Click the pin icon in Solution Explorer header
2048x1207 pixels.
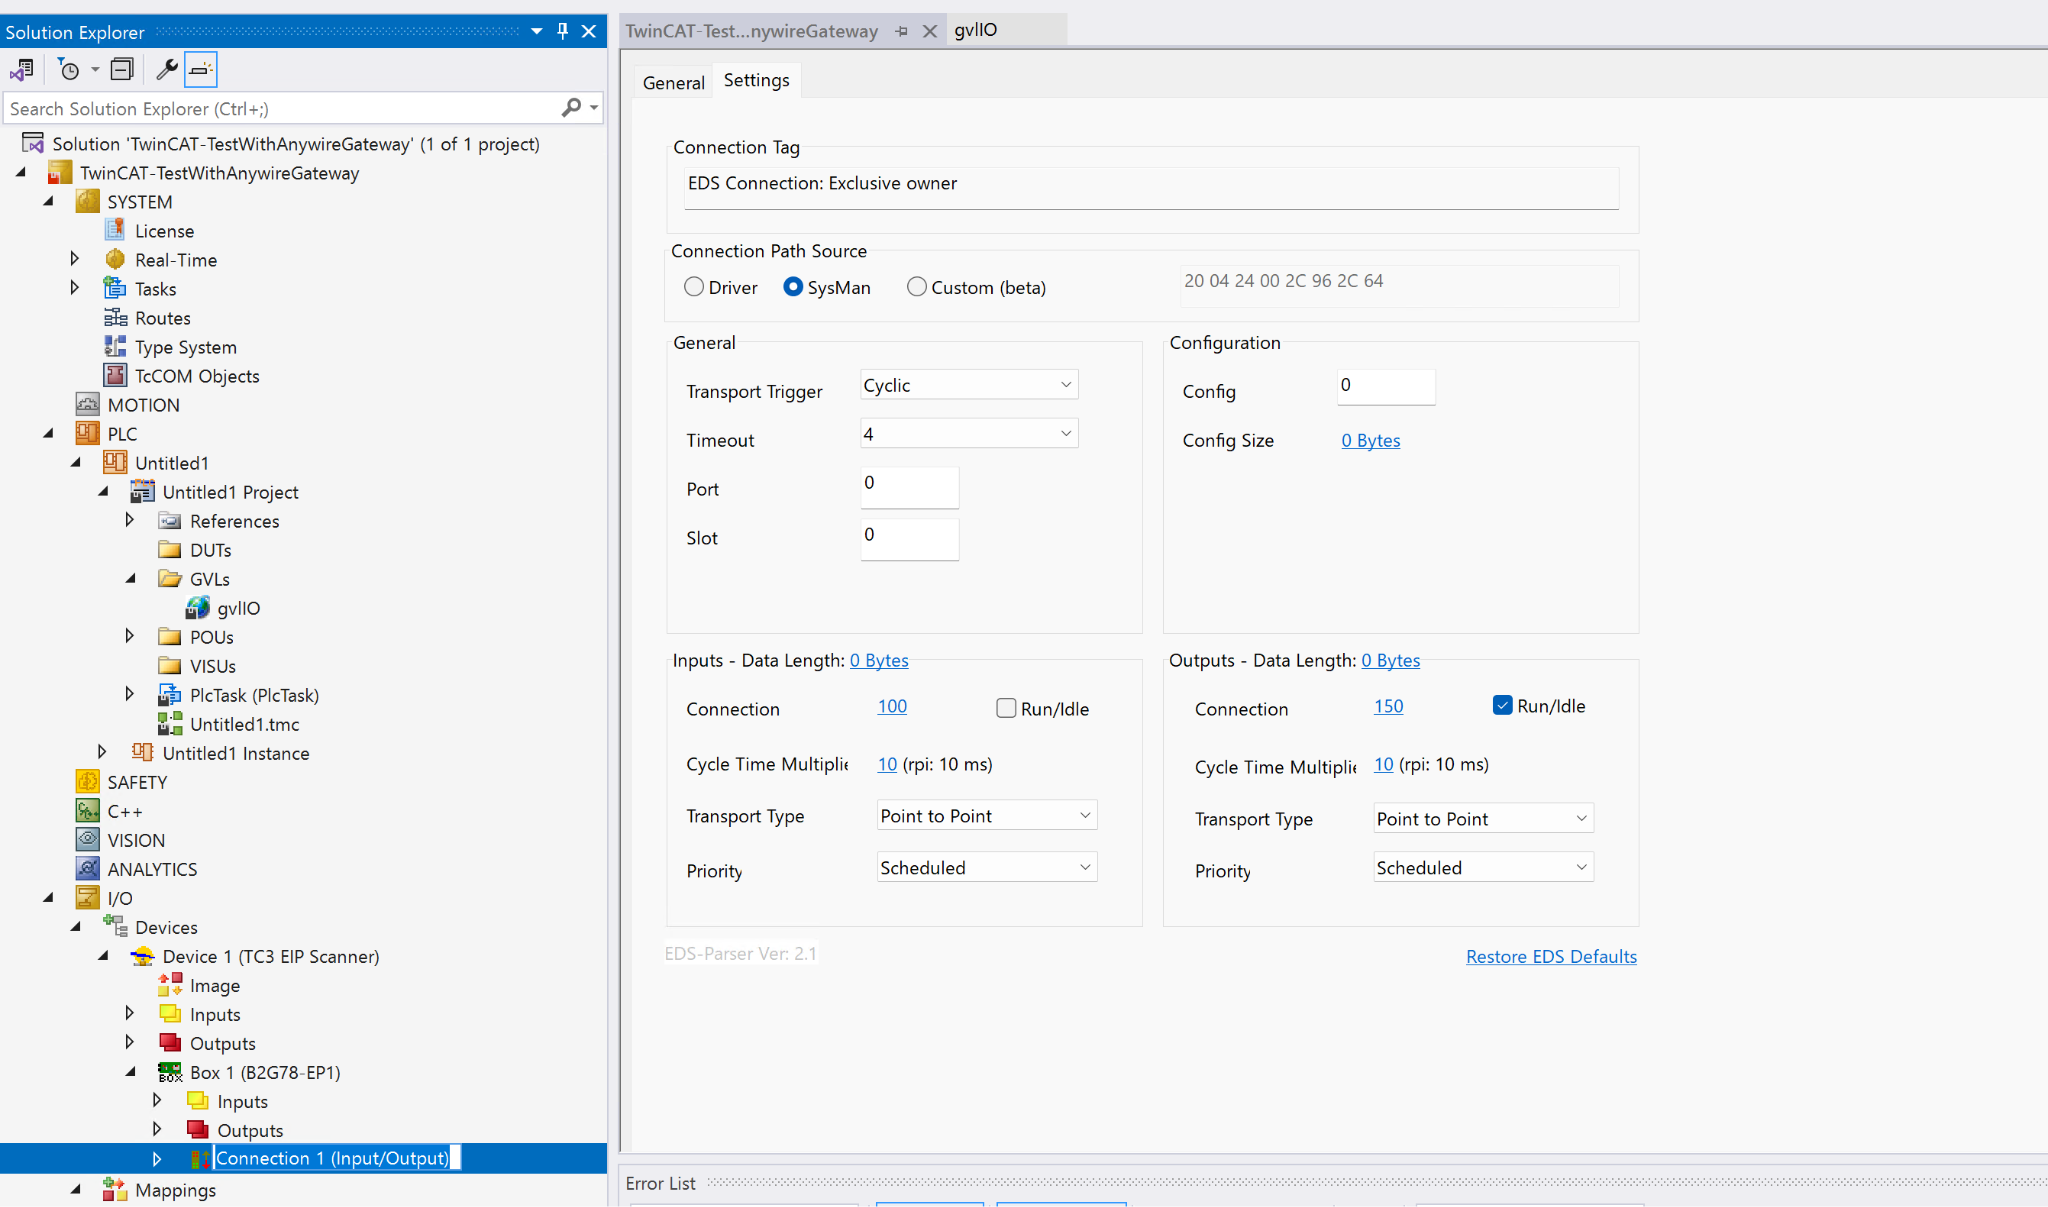point(563,31)
